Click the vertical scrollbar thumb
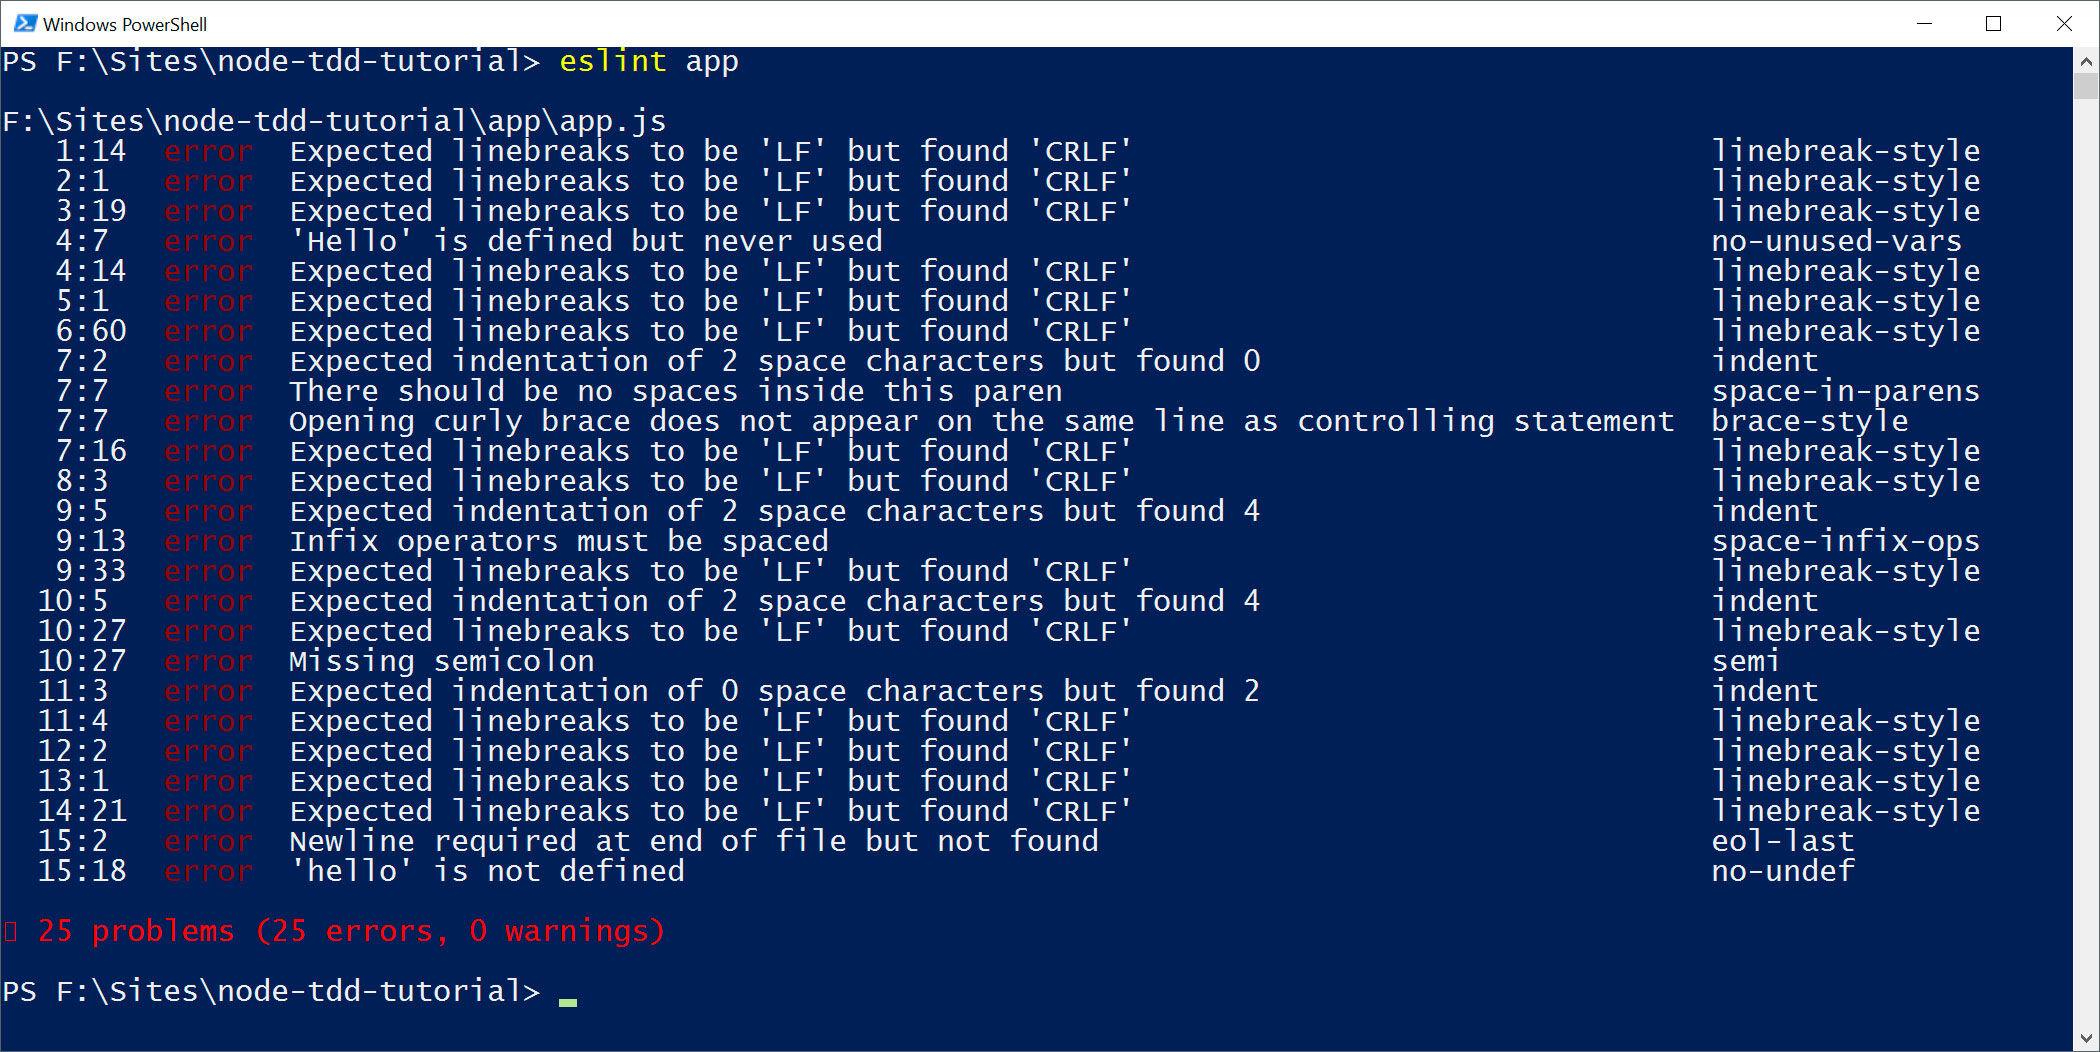The width and height of the screenshot is (2100, 1052). [2086, 86]
